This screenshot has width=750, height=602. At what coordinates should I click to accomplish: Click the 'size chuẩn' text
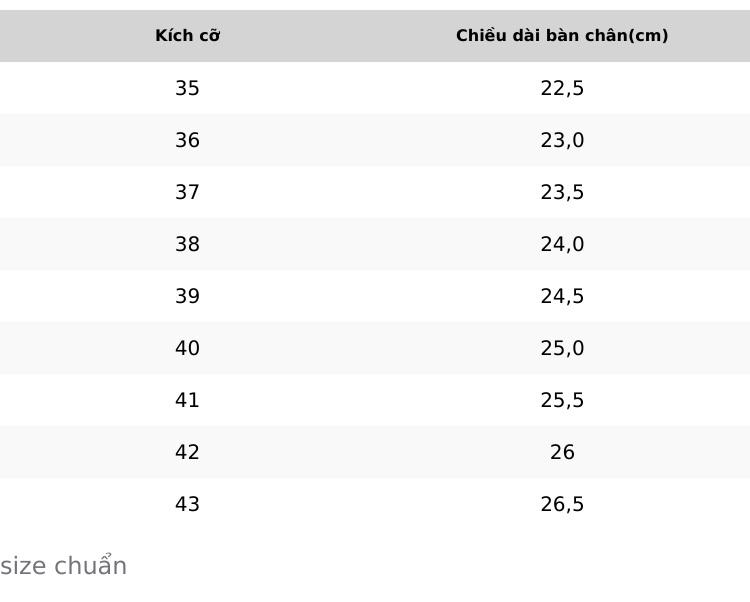tap(63, 565)
